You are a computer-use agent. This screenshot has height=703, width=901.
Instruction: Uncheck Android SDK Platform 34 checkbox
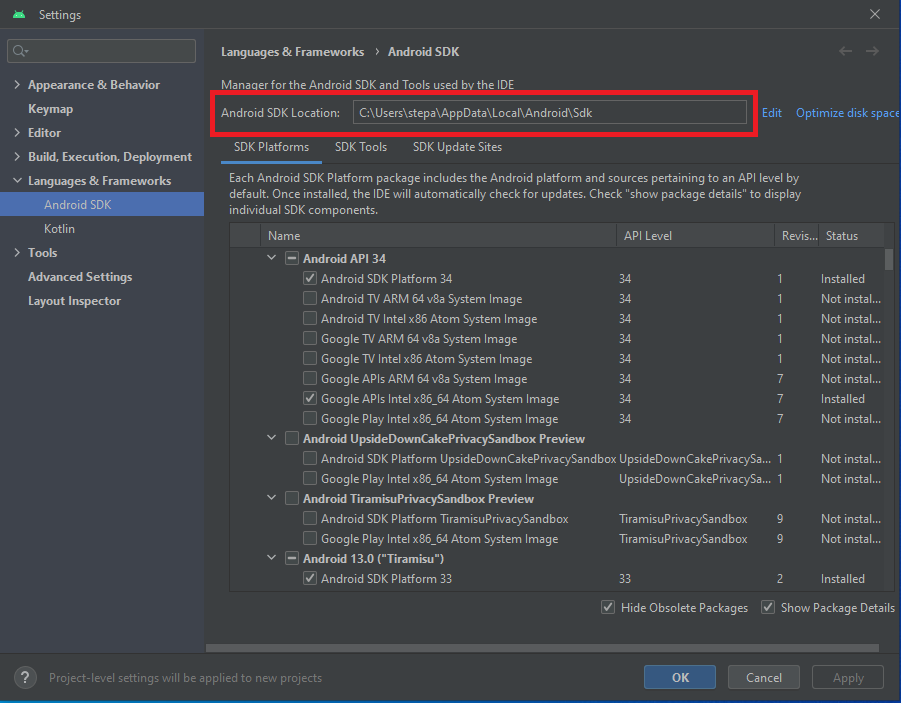pyautogui.click(x=310, y=279)
